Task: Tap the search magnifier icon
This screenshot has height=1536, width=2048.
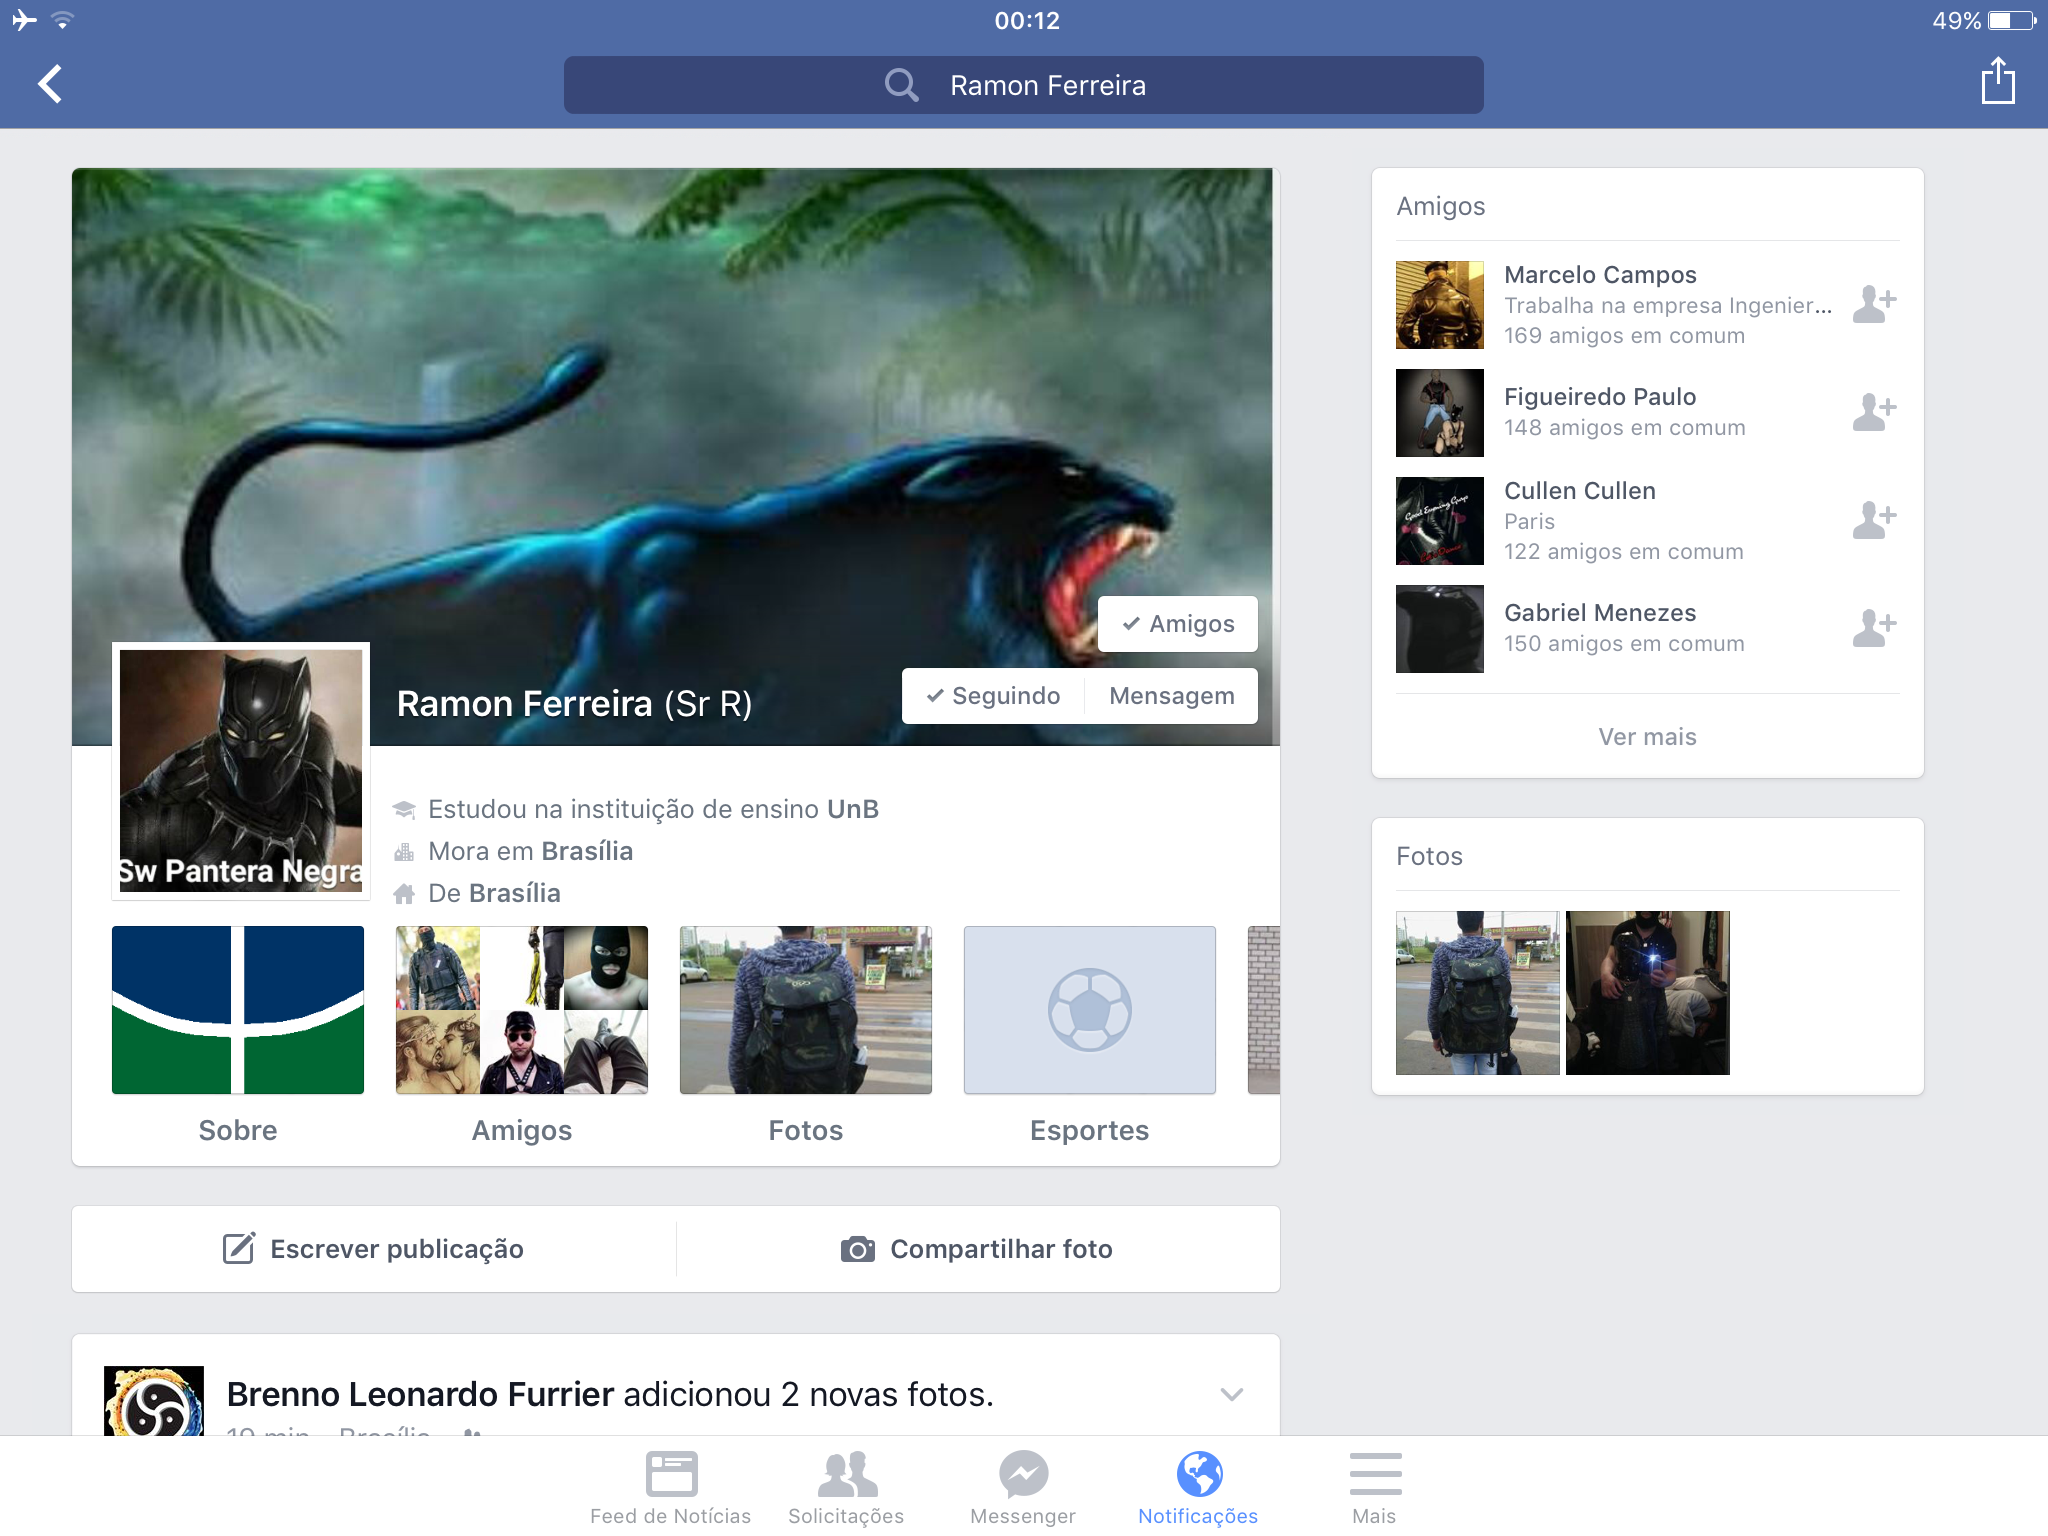Action: pos(901,85)
